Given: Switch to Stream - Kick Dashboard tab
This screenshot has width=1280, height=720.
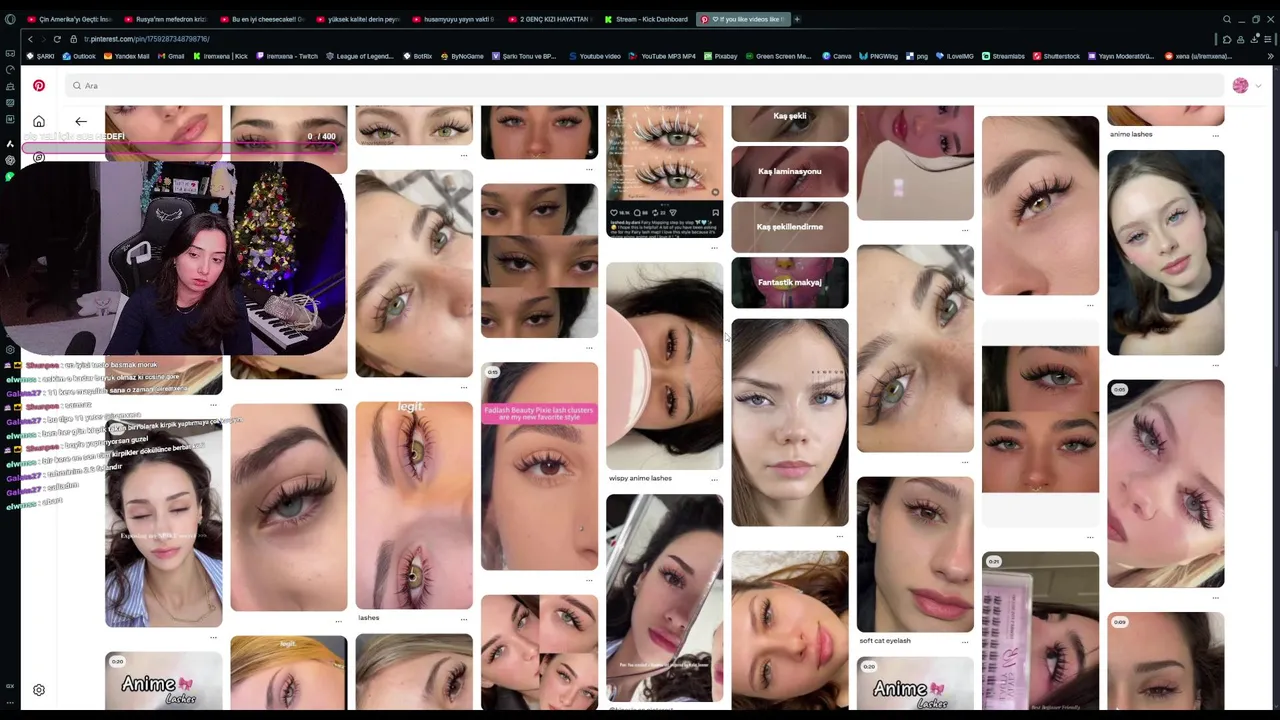Looking at the screenshot, I should [x=646, y=19].
